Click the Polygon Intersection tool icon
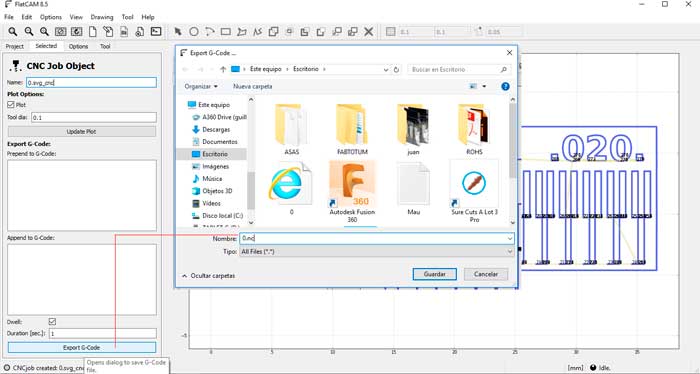This screenshot has width=700, height=374. point(289,32)
